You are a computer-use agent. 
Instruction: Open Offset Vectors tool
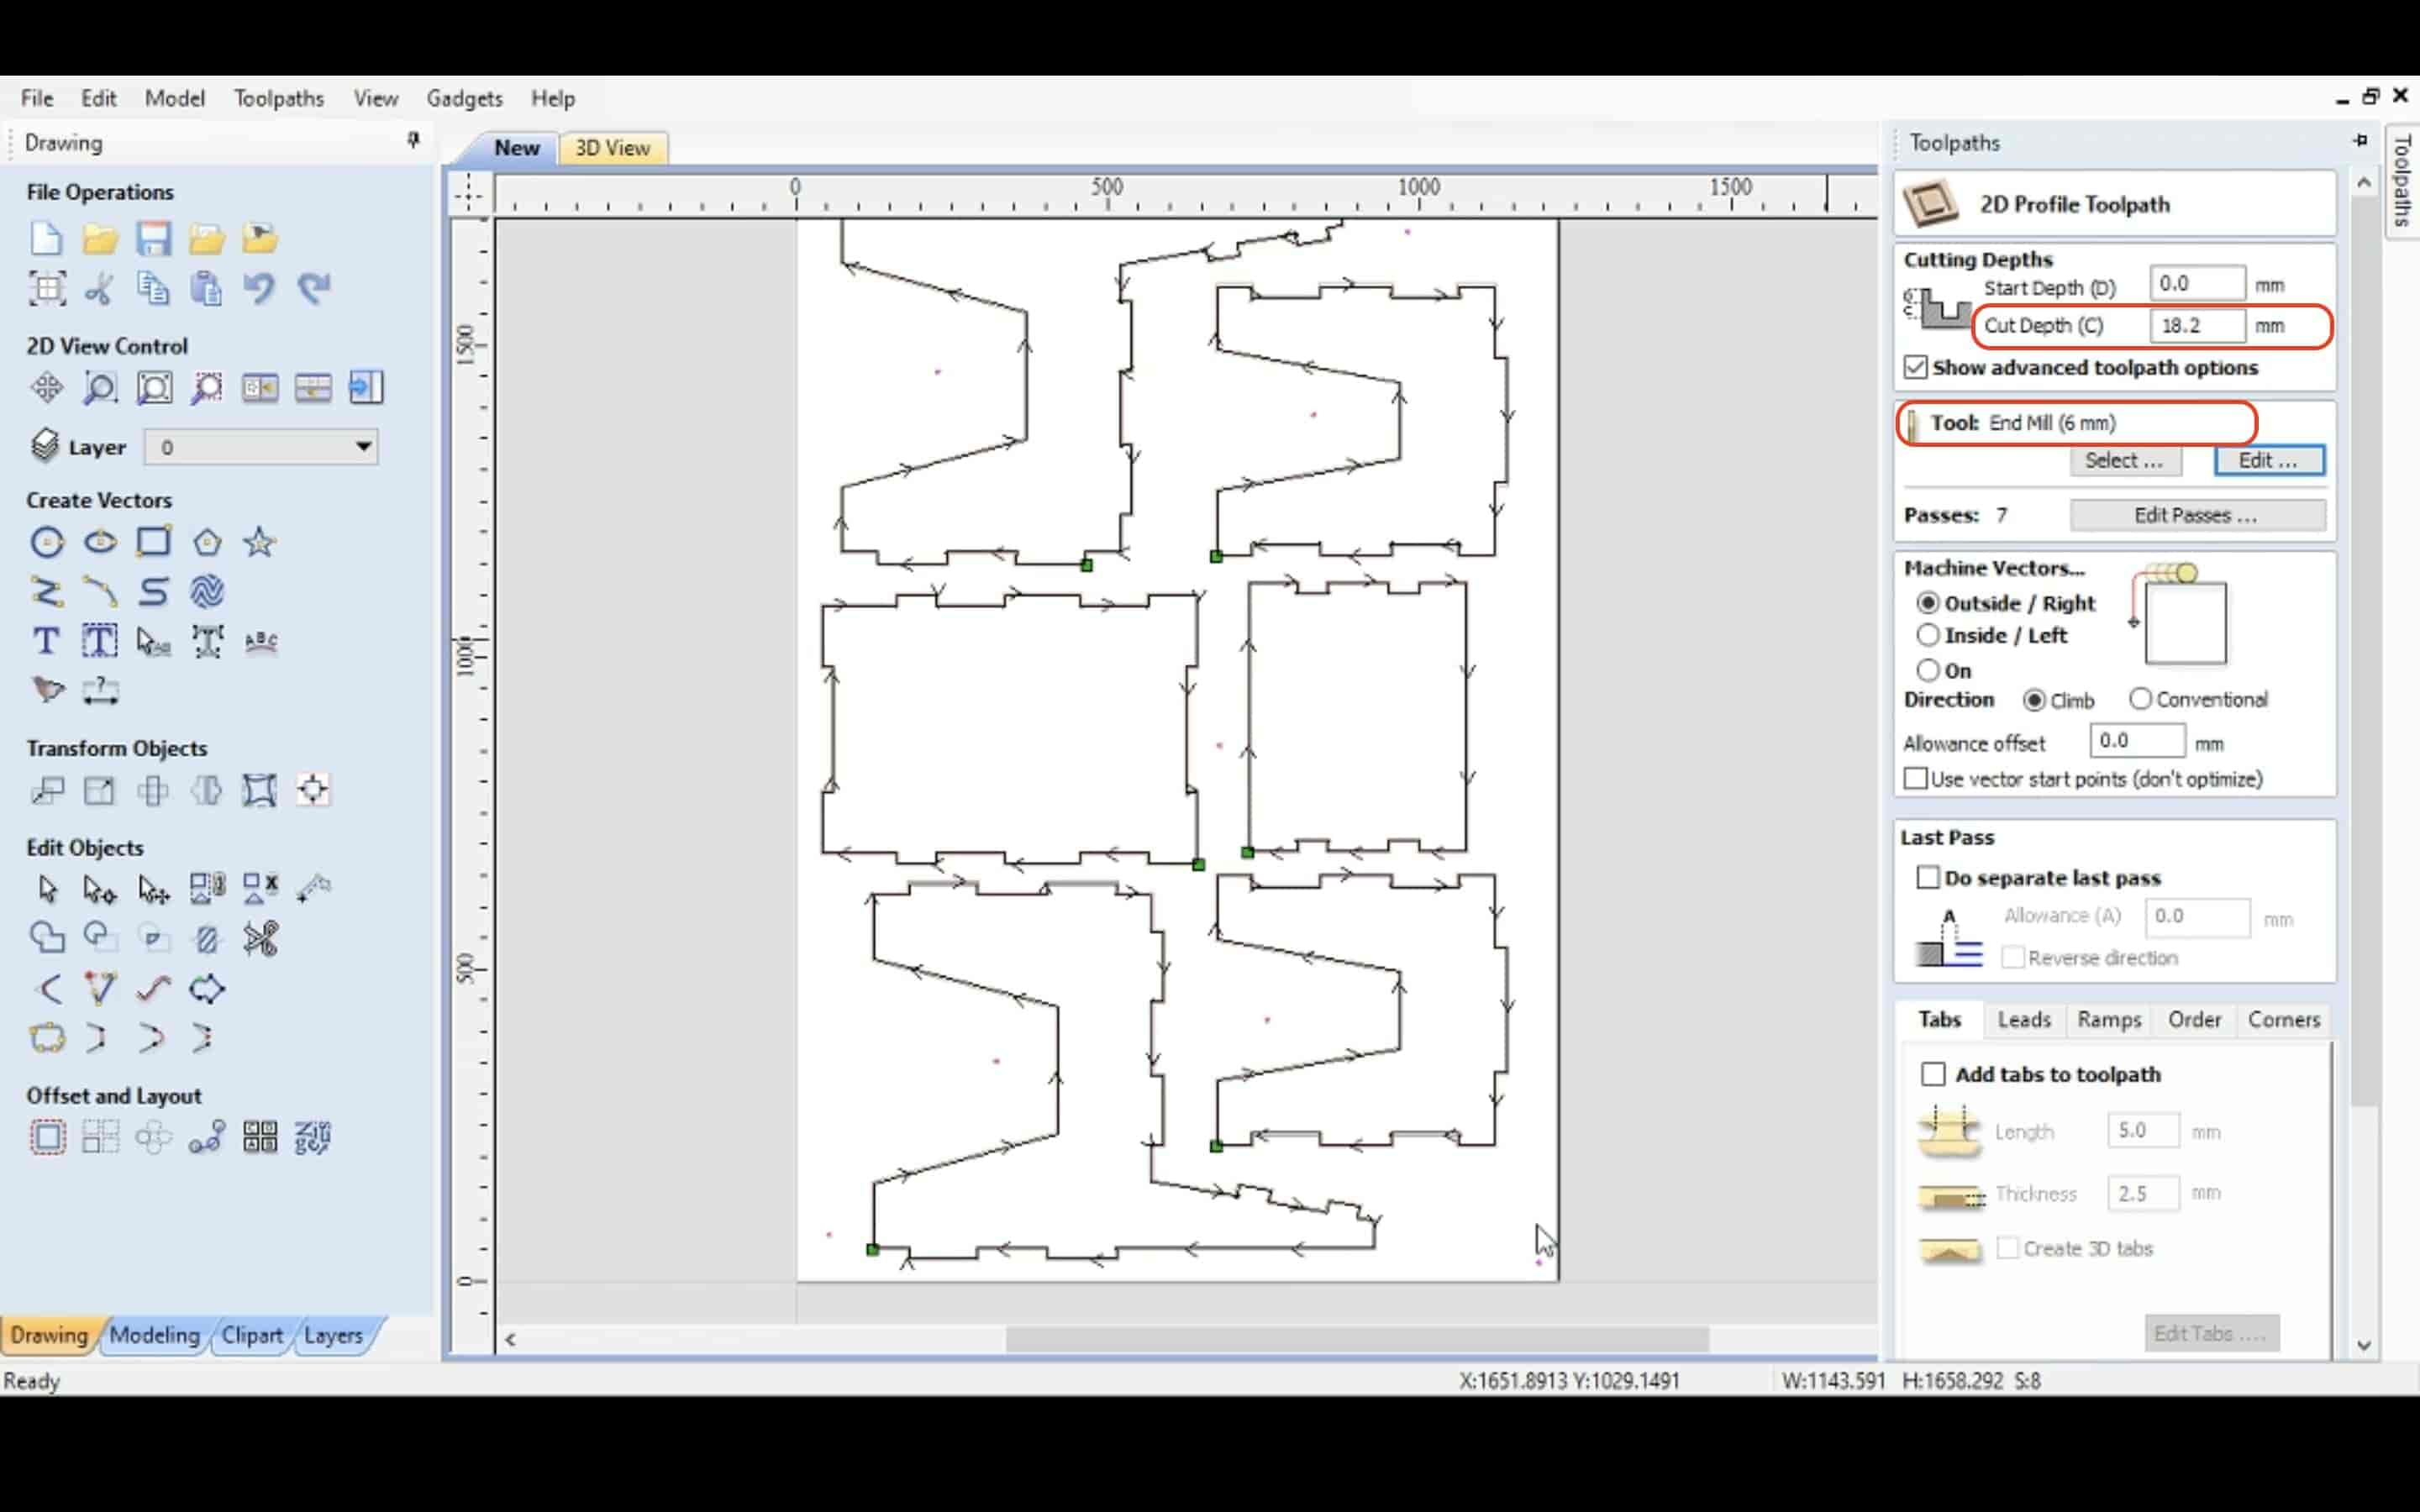coord(46,1137)
